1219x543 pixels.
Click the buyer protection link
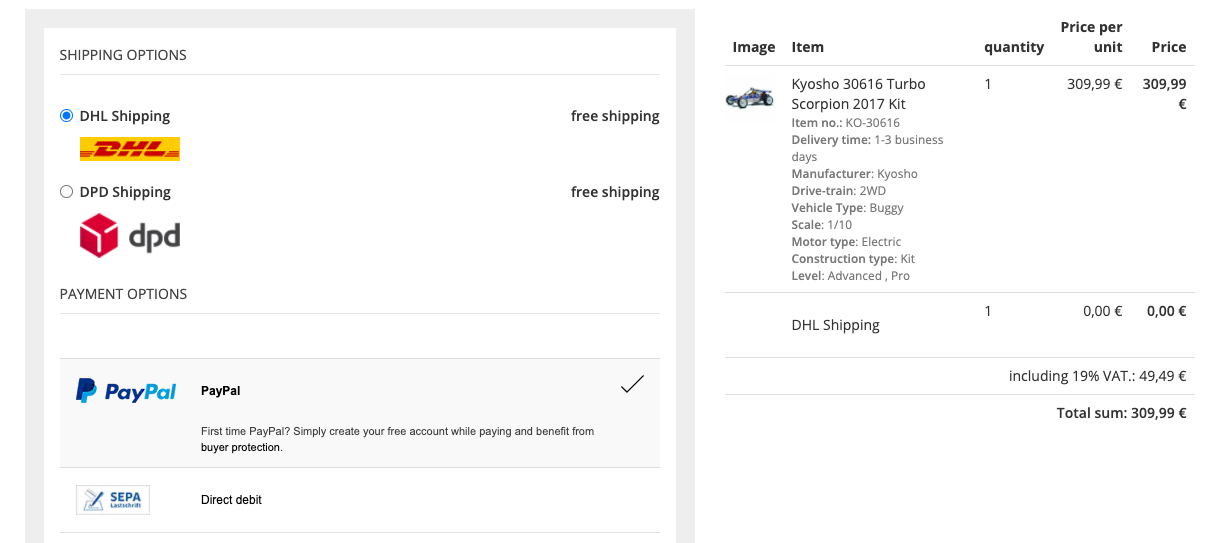241,448
